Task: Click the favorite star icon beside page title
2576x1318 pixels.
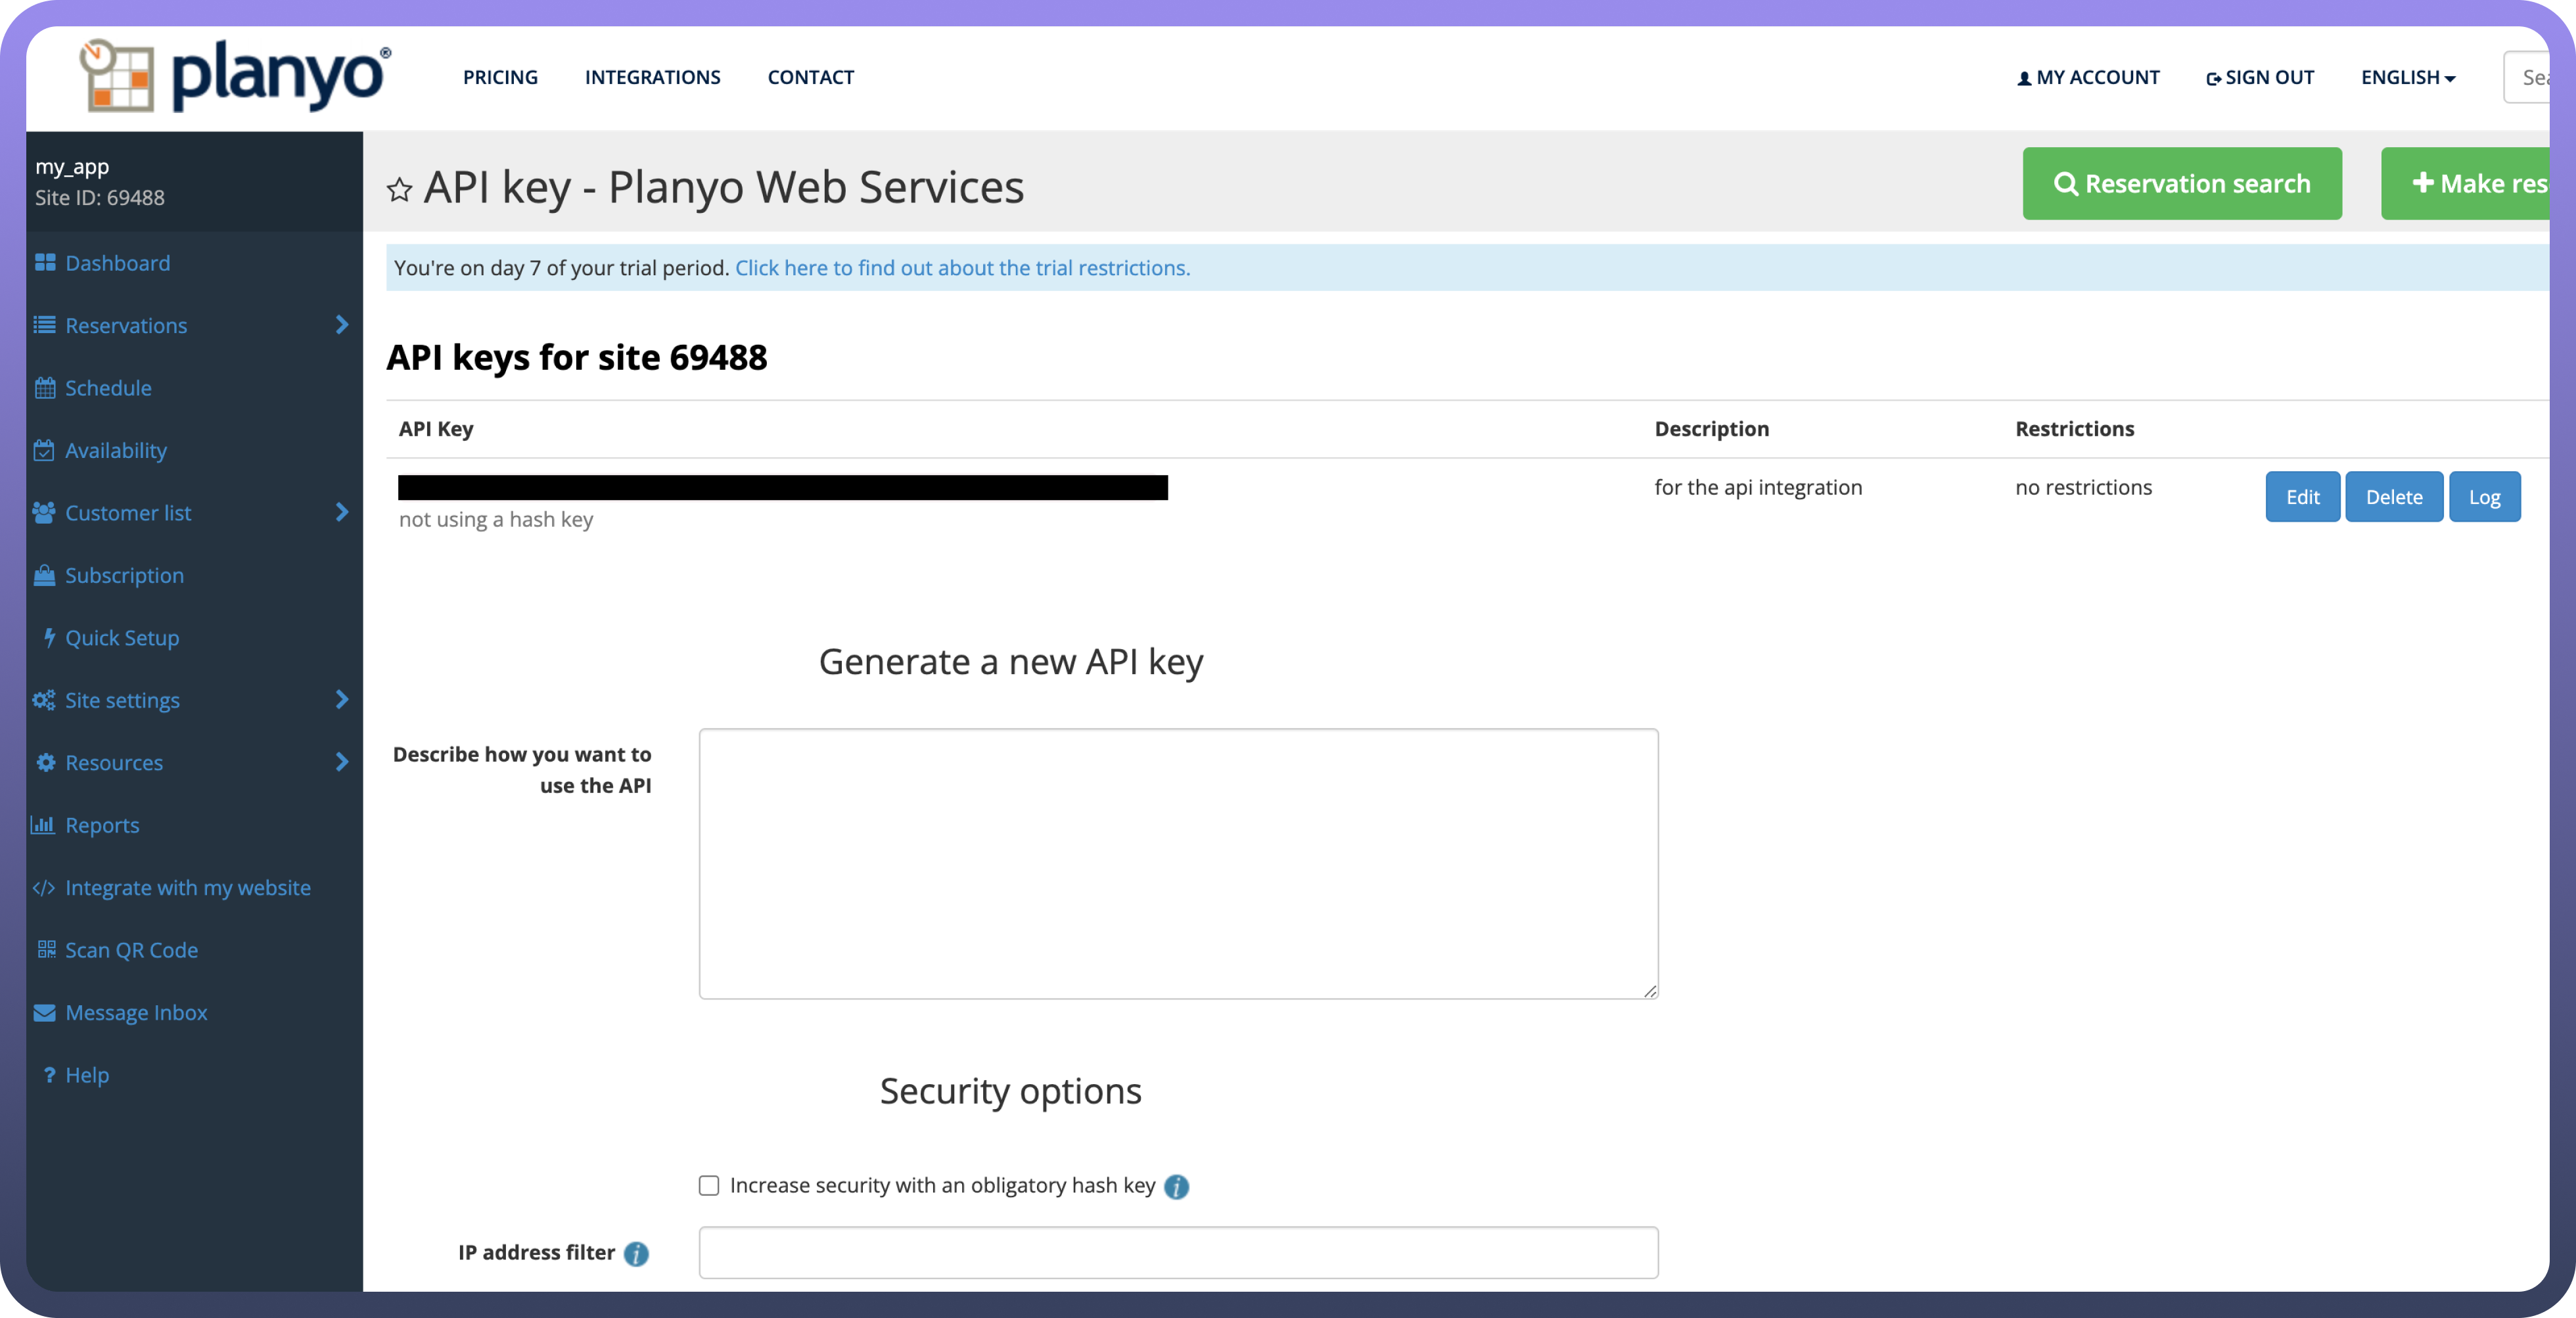Action: (x=399, y=189)
